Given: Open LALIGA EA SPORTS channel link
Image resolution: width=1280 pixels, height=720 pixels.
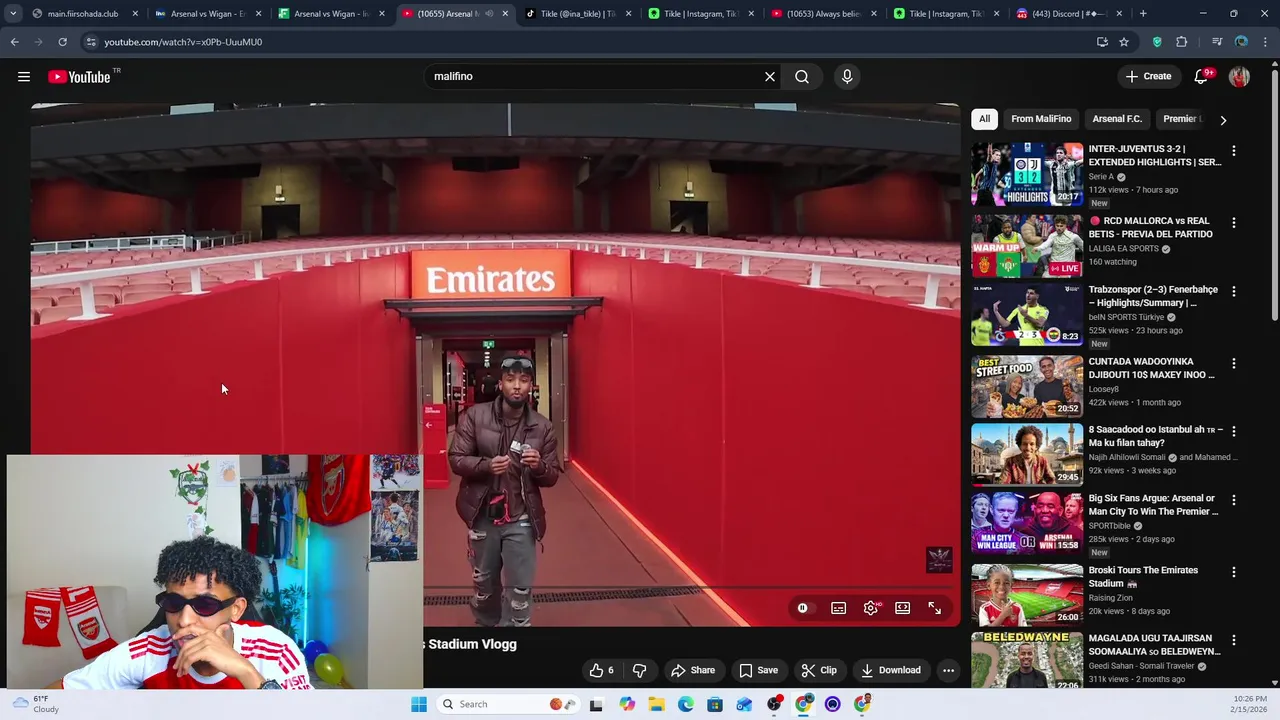Looking at the screenshot, I should [1123, 249].
